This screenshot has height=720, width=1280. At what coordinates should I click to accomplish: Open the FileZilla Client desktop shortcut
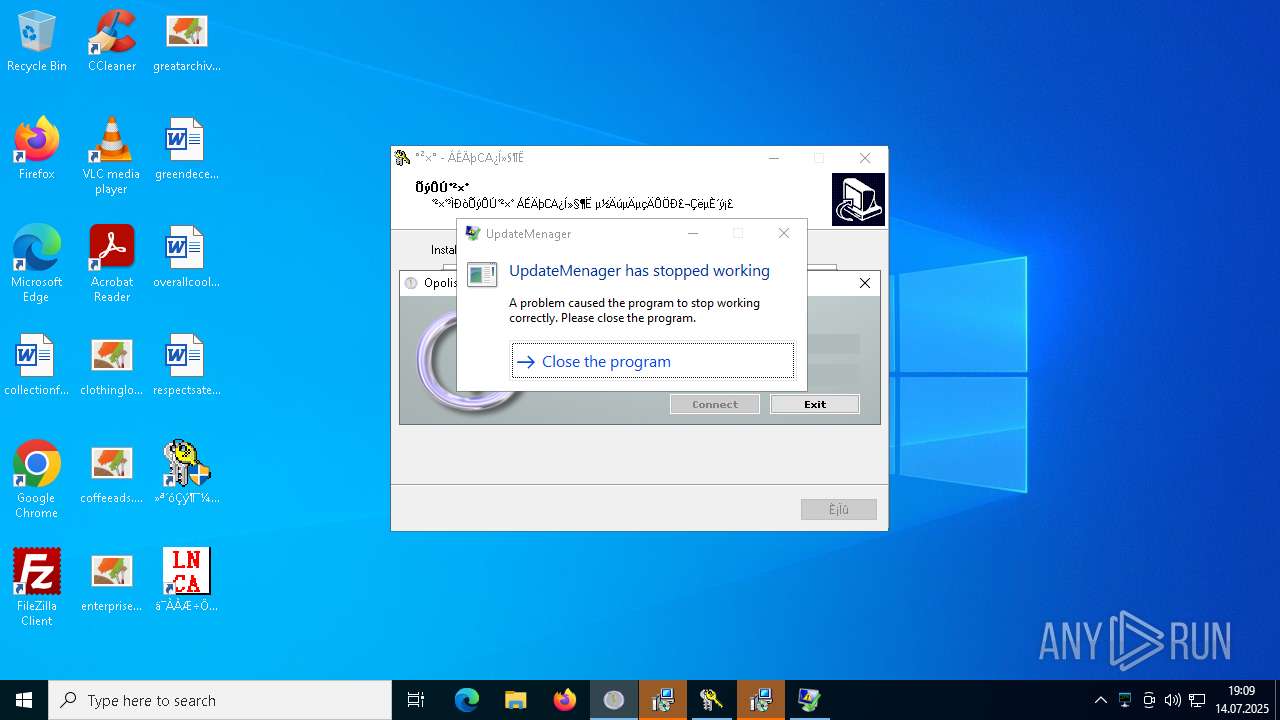(37, 588)
